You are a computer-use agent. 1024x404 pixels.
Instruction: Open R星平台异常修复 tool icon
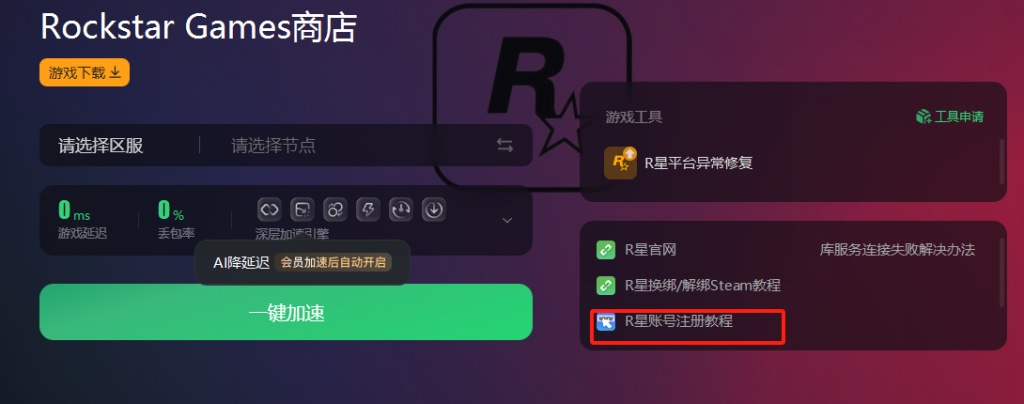[x=620, y=163]
